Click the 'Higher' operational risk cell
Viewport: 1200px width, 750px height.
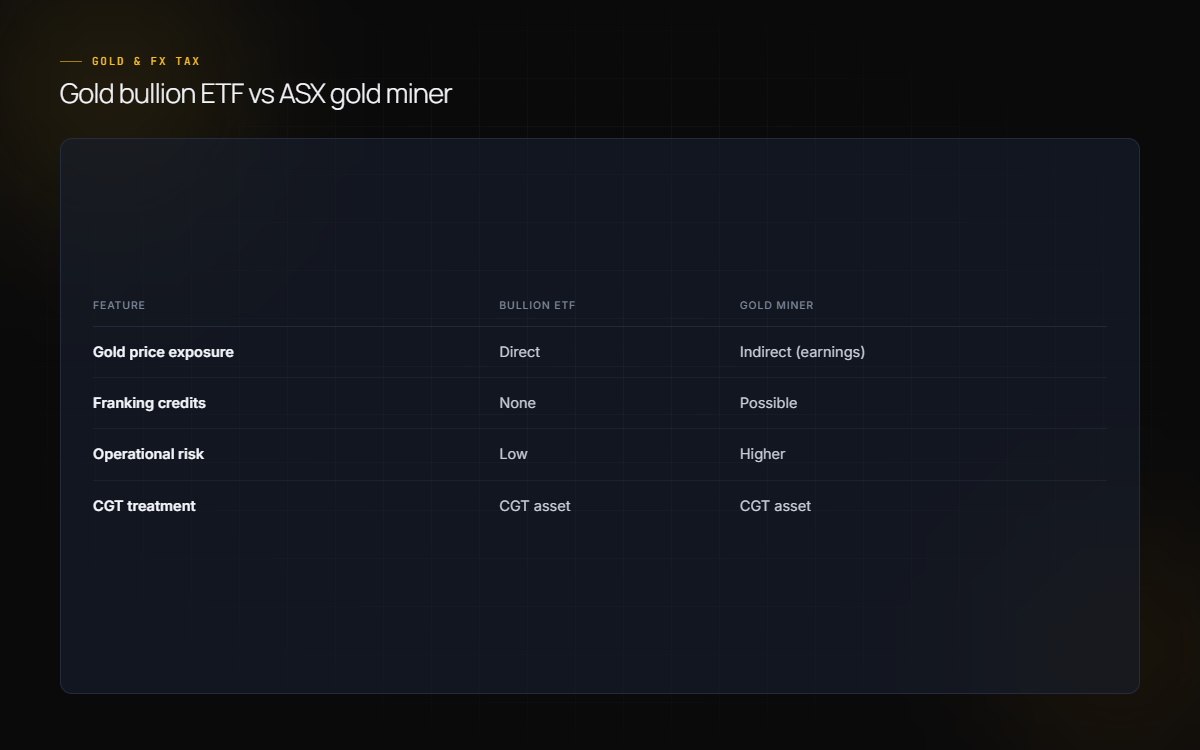(762, 454)
